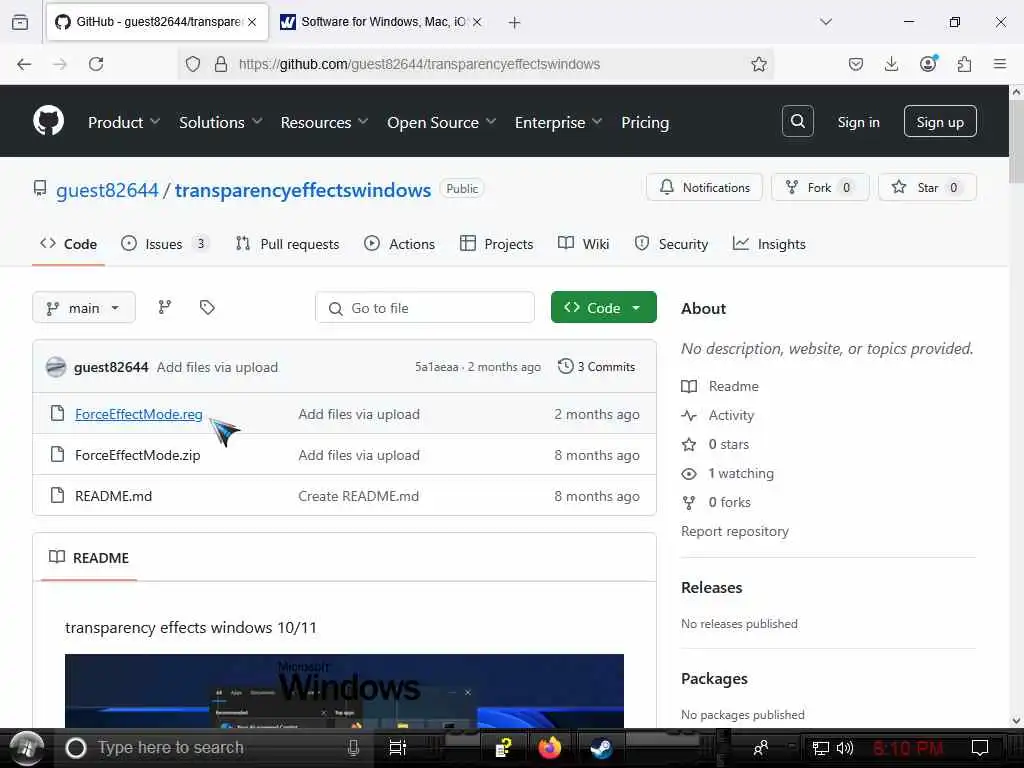Viewport: 1024px width, 768px height.
Task: Click the network tray icon
Action: click(820, 747)
